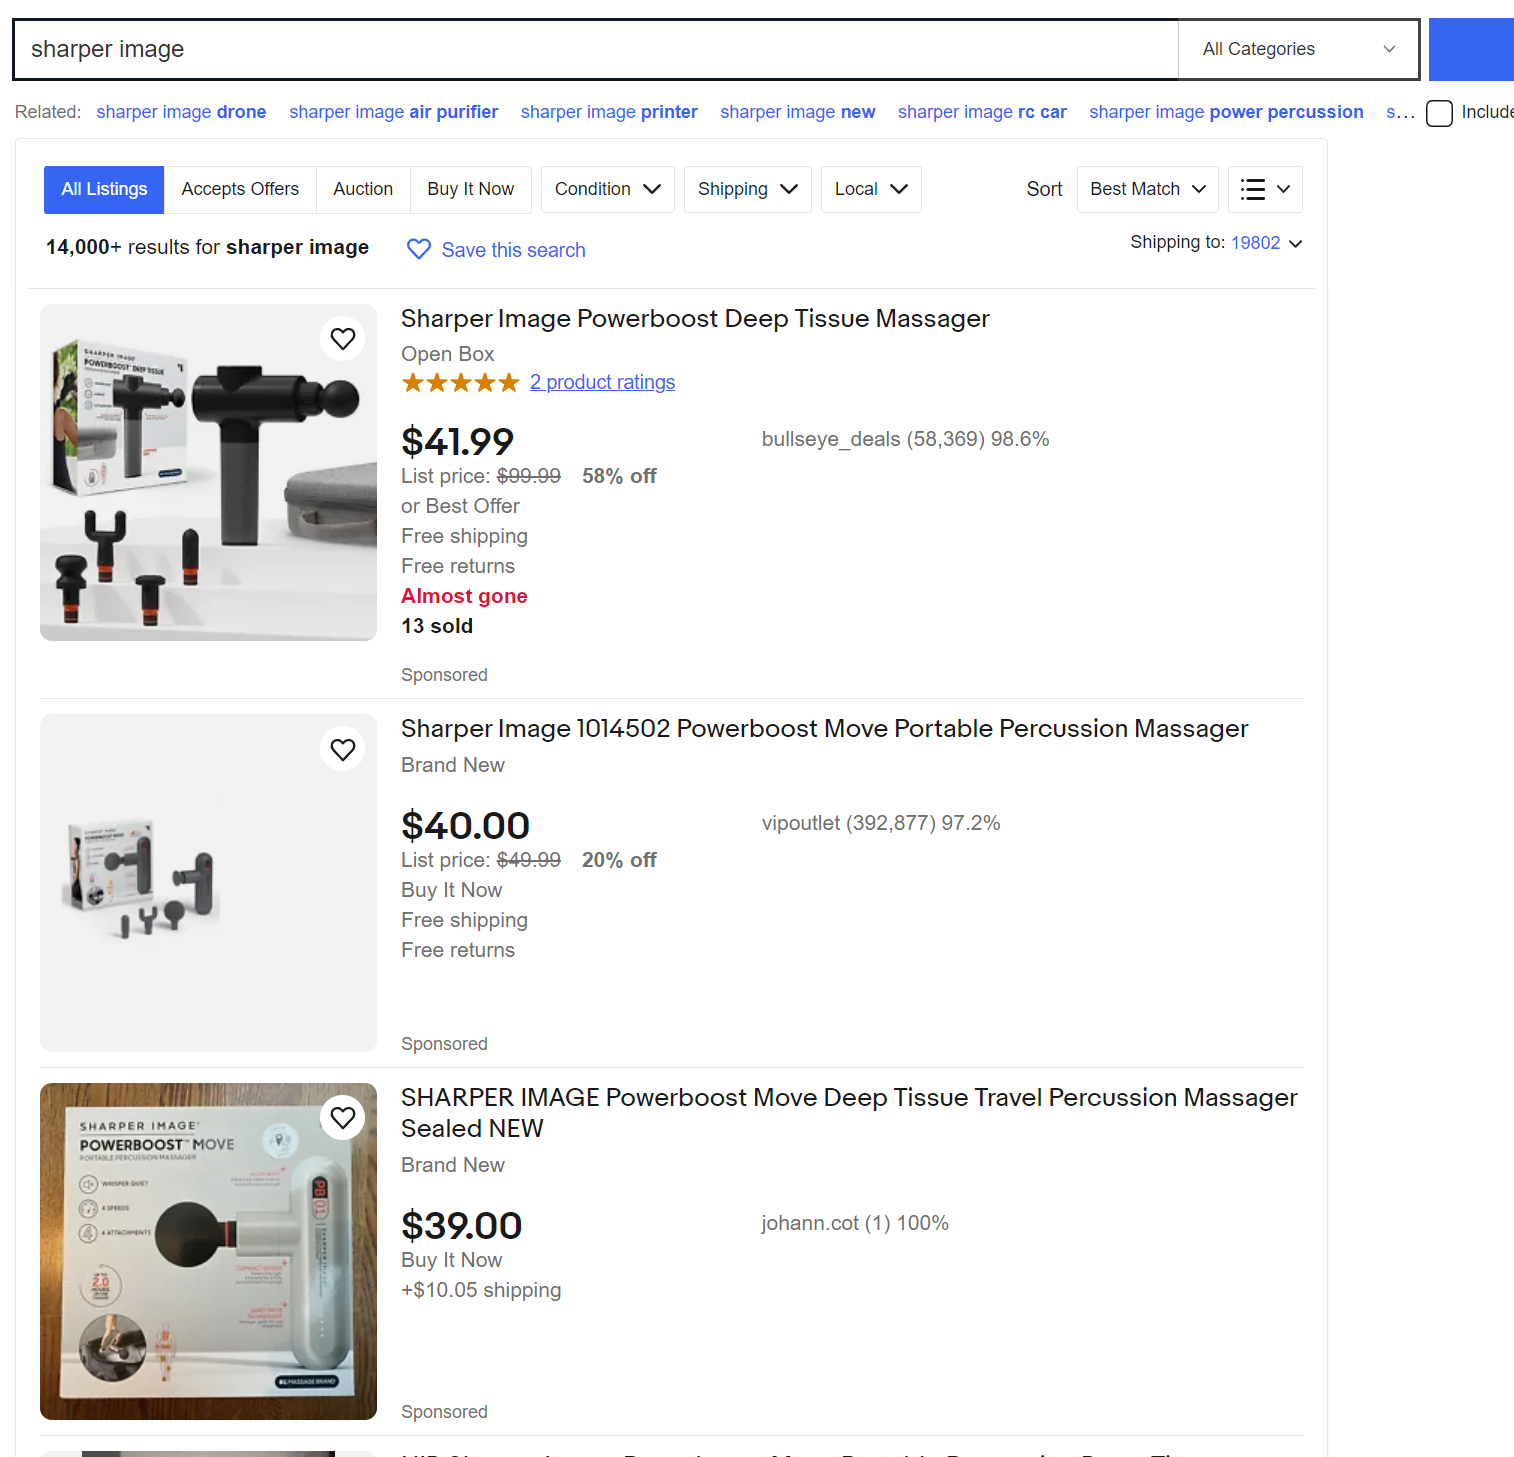Click the blue search button
The height and width of the screenshot is (1457, 1514).
1471,49
